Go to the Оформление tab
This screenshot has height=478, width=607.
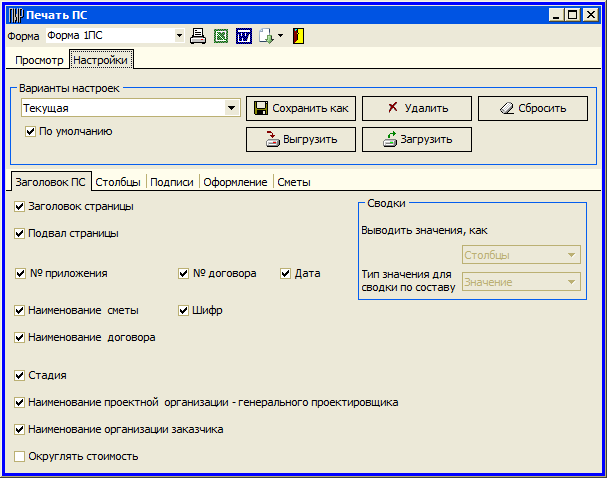236,182
